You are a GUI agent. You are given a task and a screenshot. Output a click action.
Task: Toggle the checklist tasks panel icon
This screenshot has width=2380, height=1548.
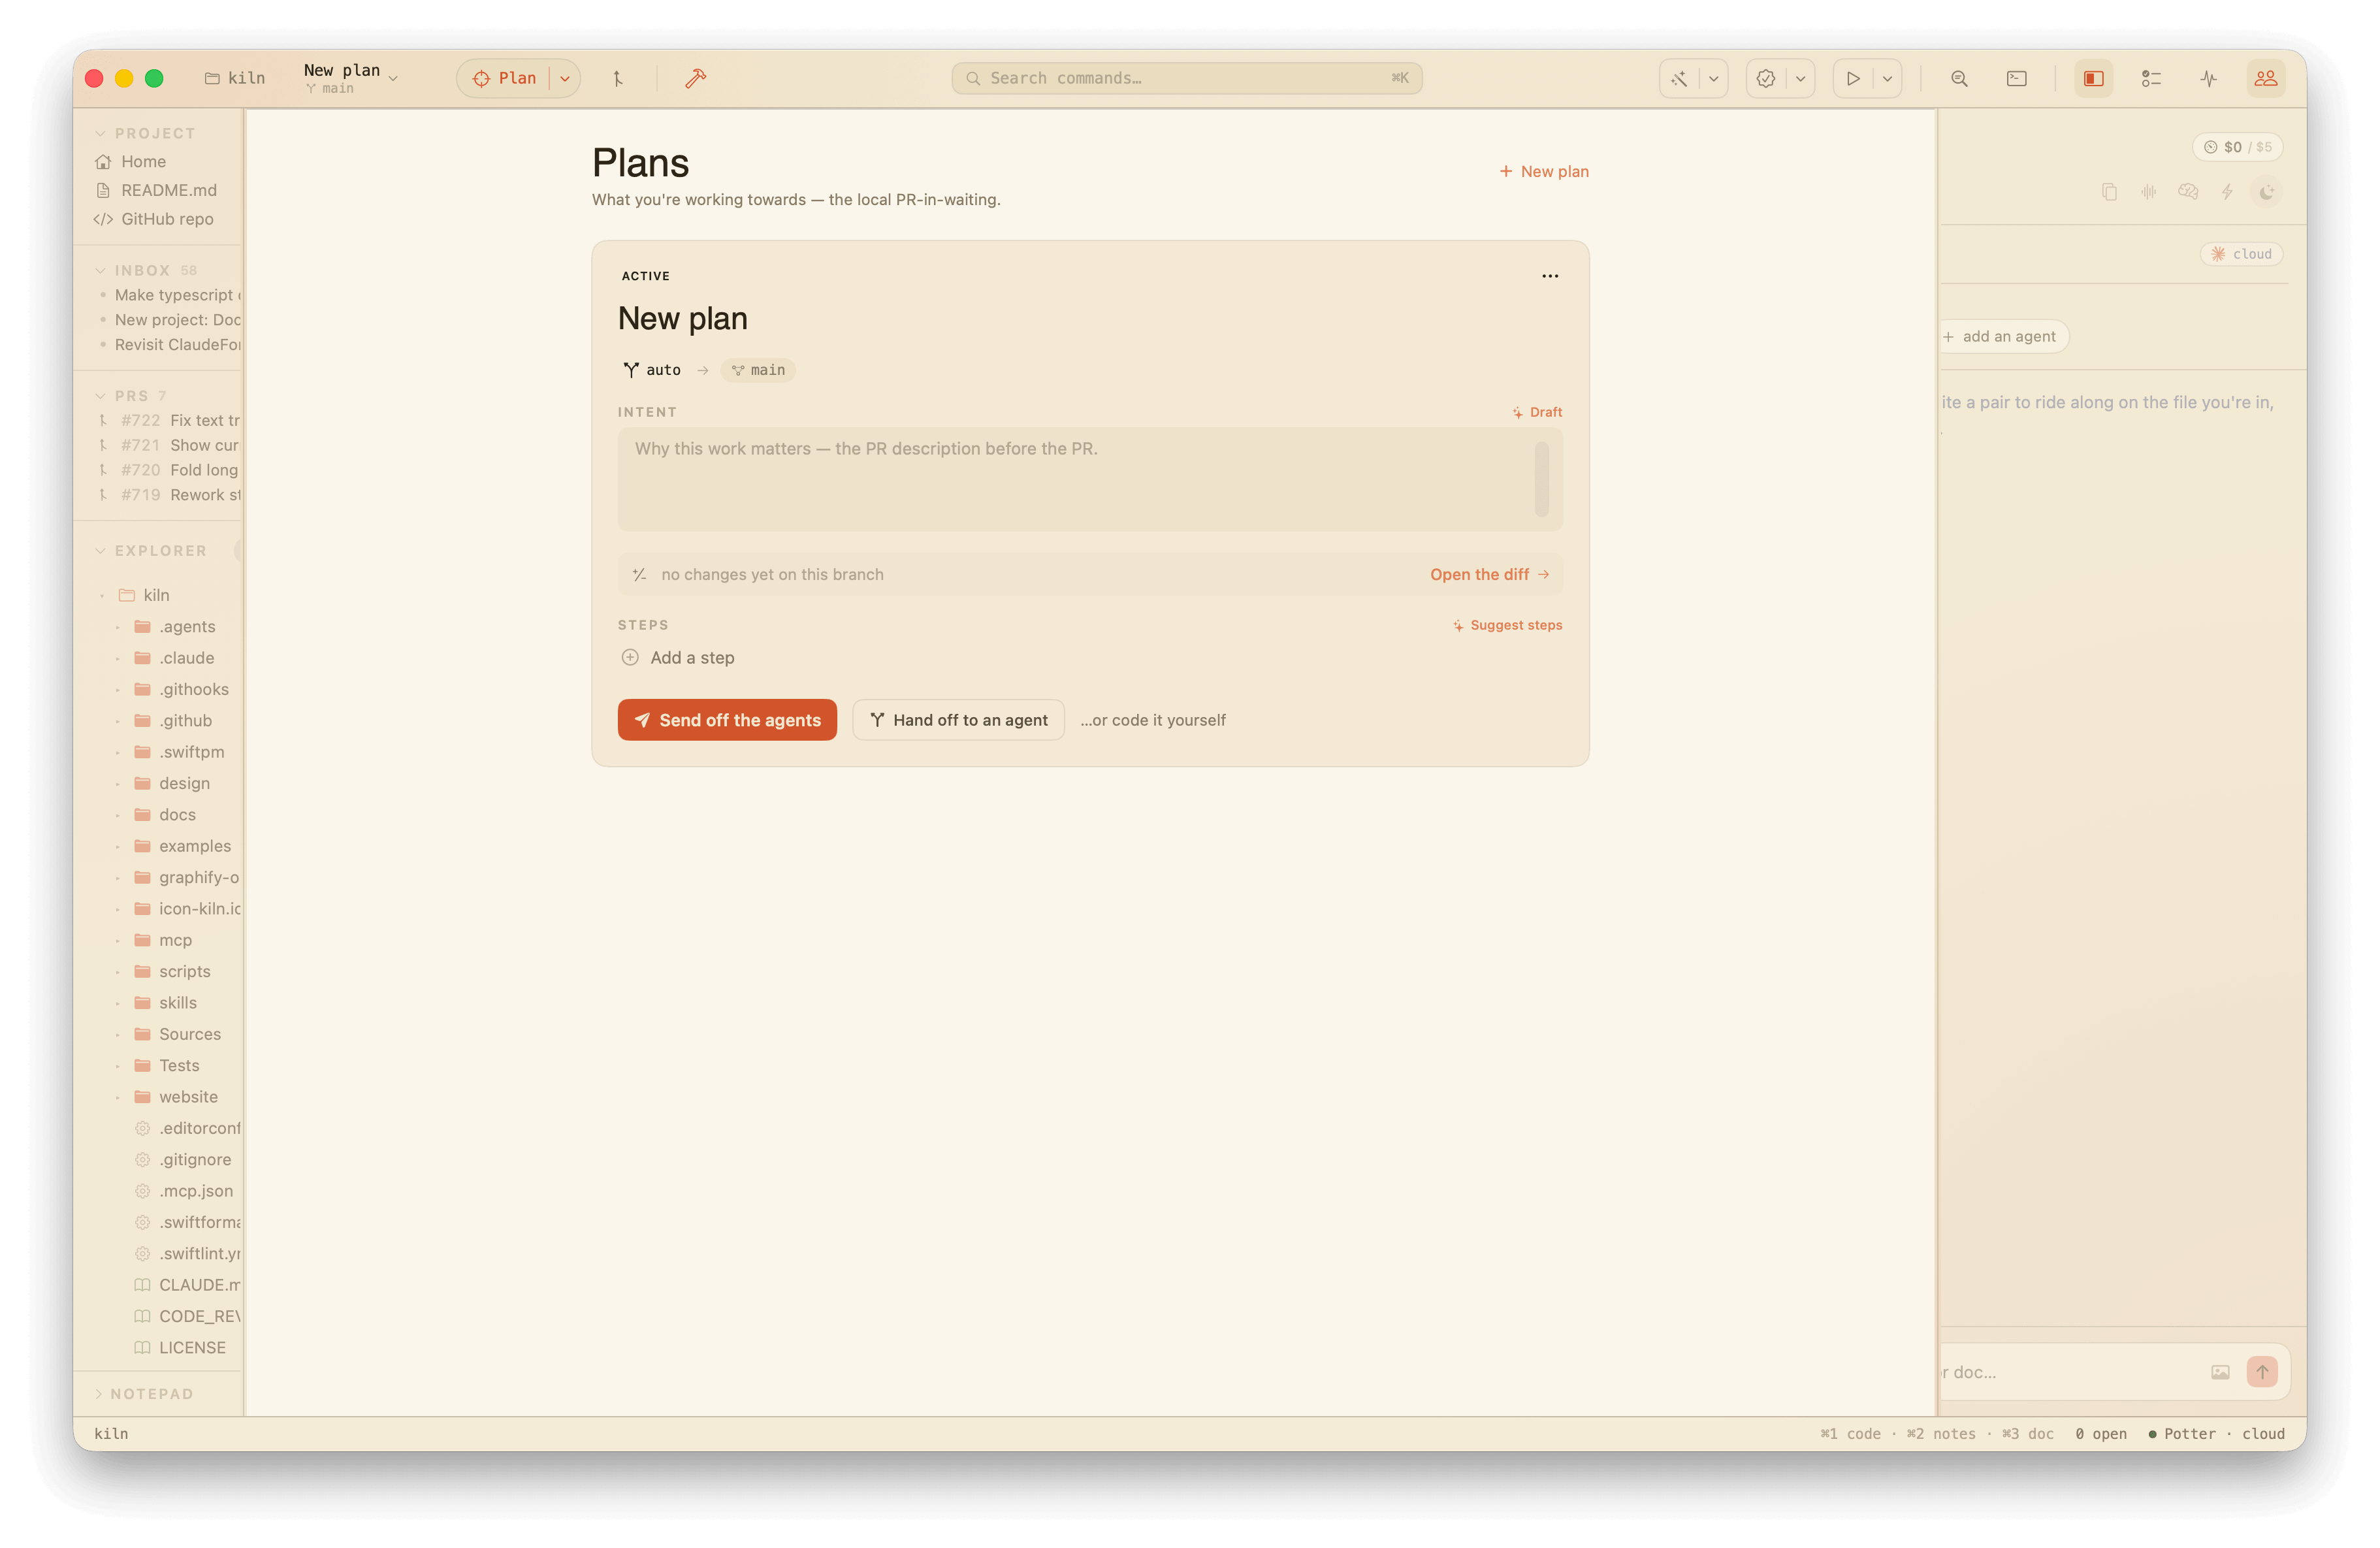2151,78
